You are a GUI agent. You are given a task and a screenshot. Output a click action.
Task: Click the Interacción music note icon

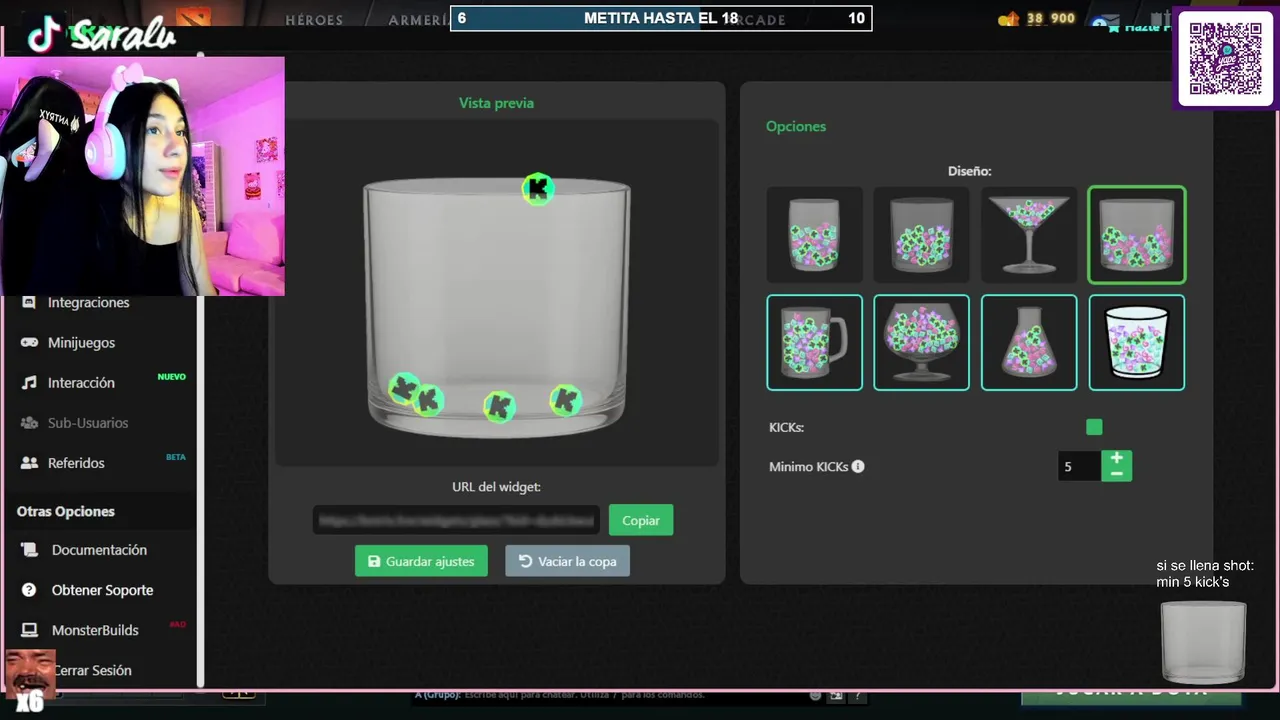click(29, 382)
